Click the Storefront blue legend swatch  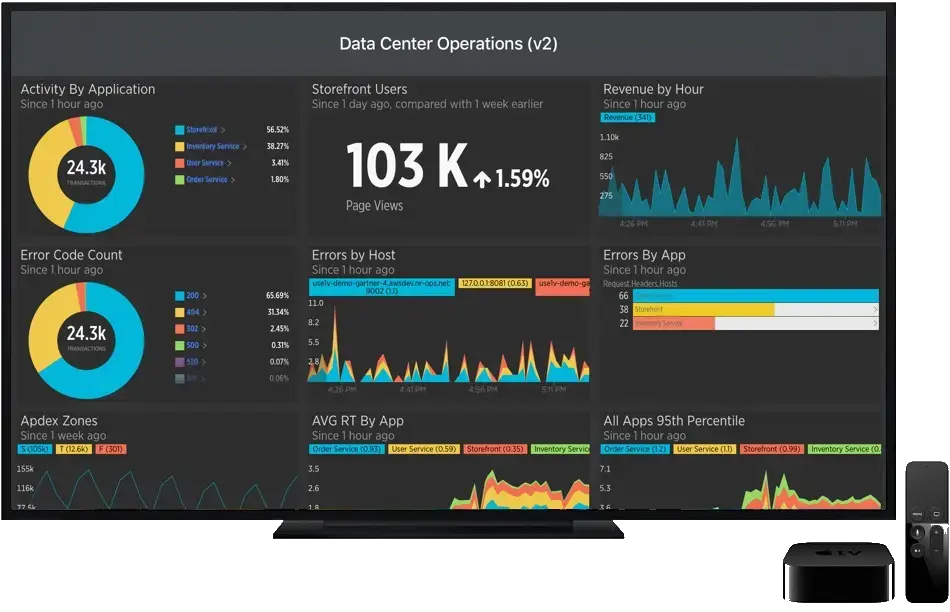pos(179,130)
